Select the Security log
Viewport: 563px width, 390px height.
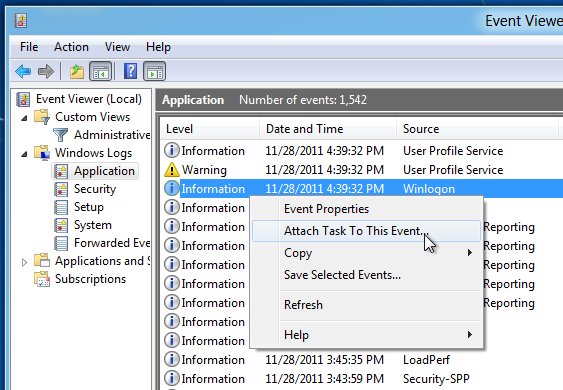(x=95, y=189)
